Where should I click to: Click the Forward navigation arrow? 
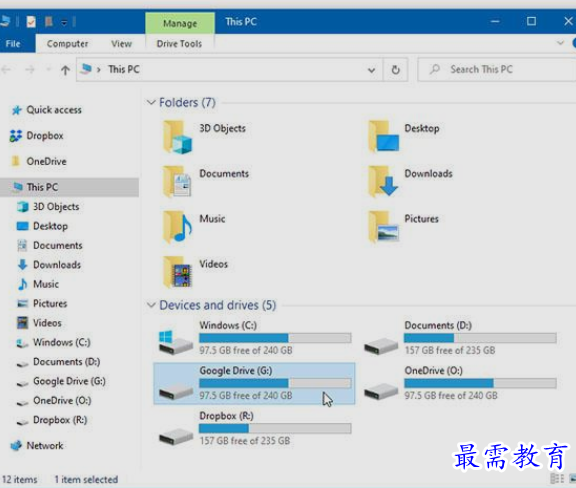pyautogui.click(x=30, y=69)
